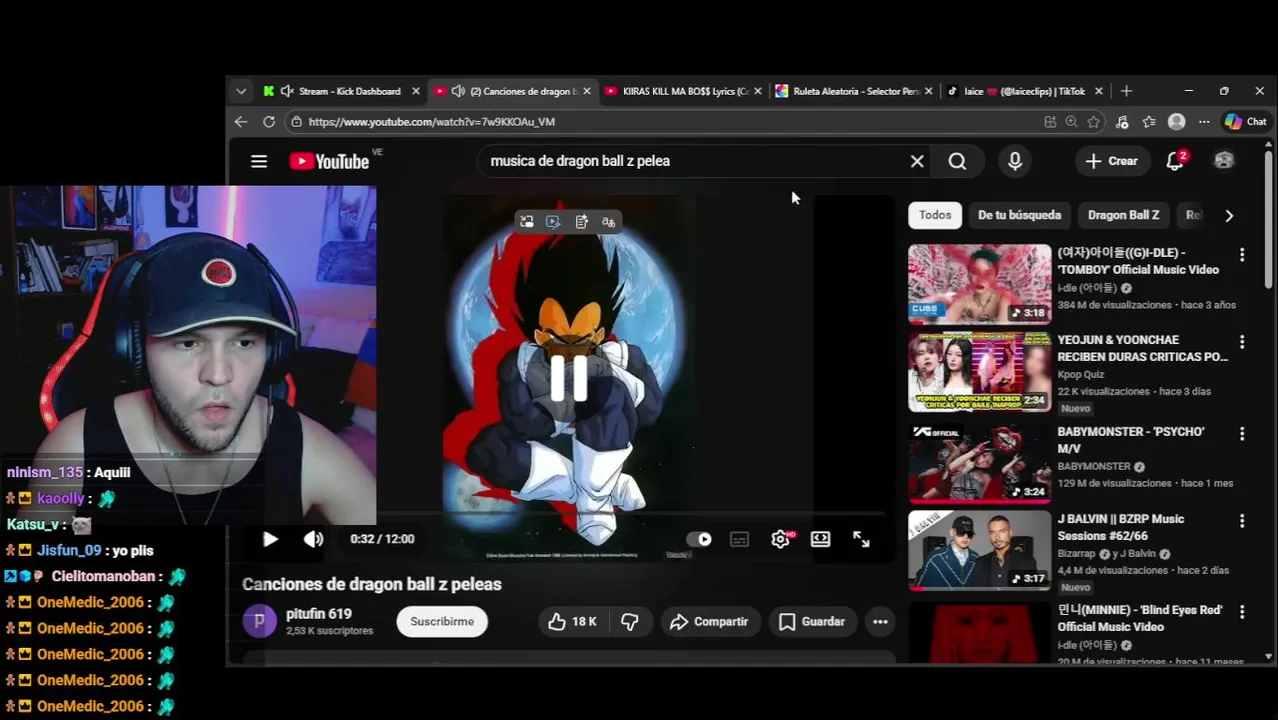Click the translate overlay icon on the video
The image size is (1278, 720).
click(608, 222)
